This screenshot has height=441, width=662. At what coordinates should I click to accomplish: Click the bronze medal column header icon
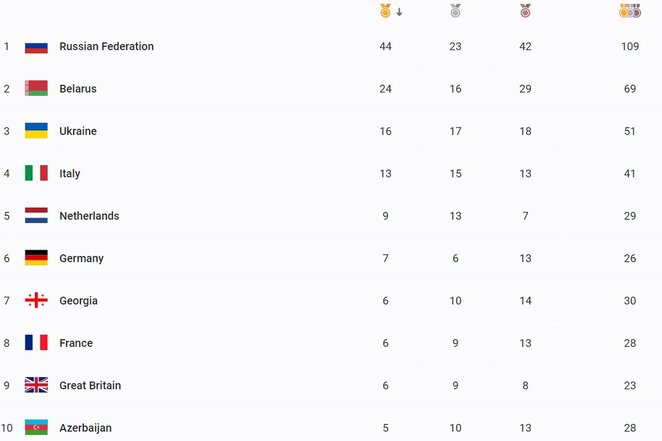(x=525, y=12)
